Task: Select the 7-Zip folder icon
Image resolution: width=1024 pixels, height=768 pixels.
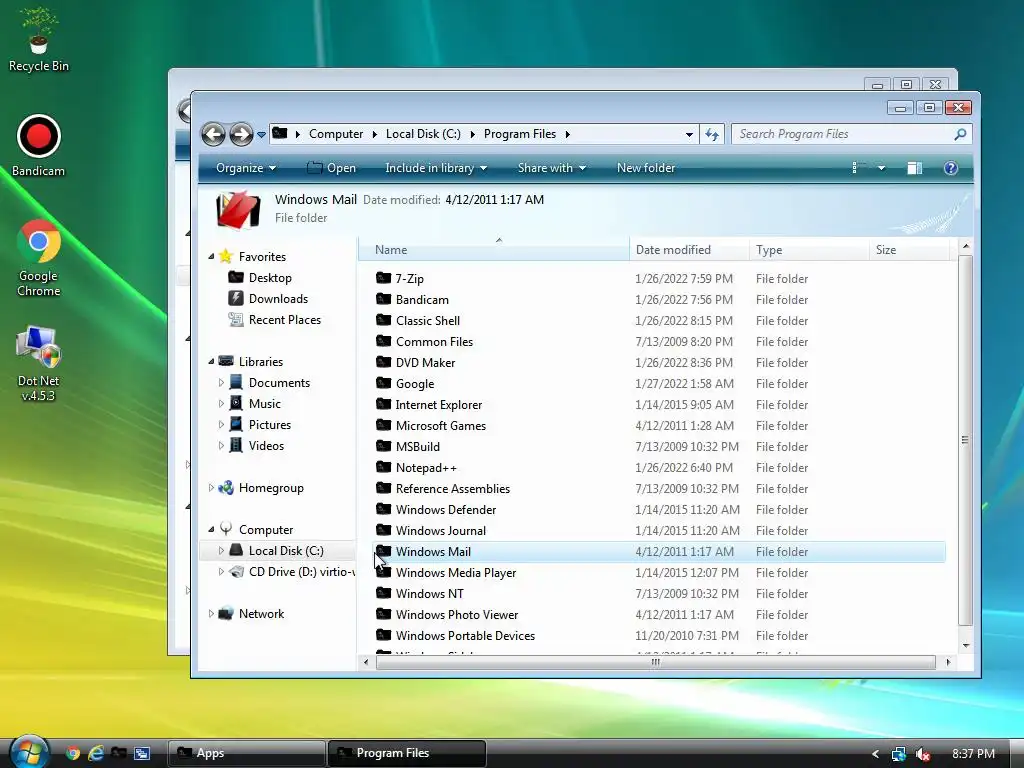Action: point(383,278)
